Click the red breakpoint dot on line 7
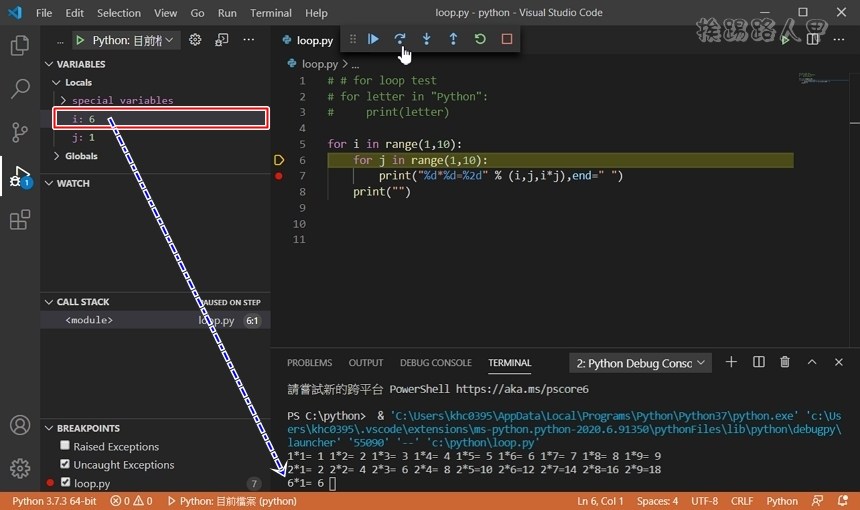860x510 pixels. pos(279,176)
